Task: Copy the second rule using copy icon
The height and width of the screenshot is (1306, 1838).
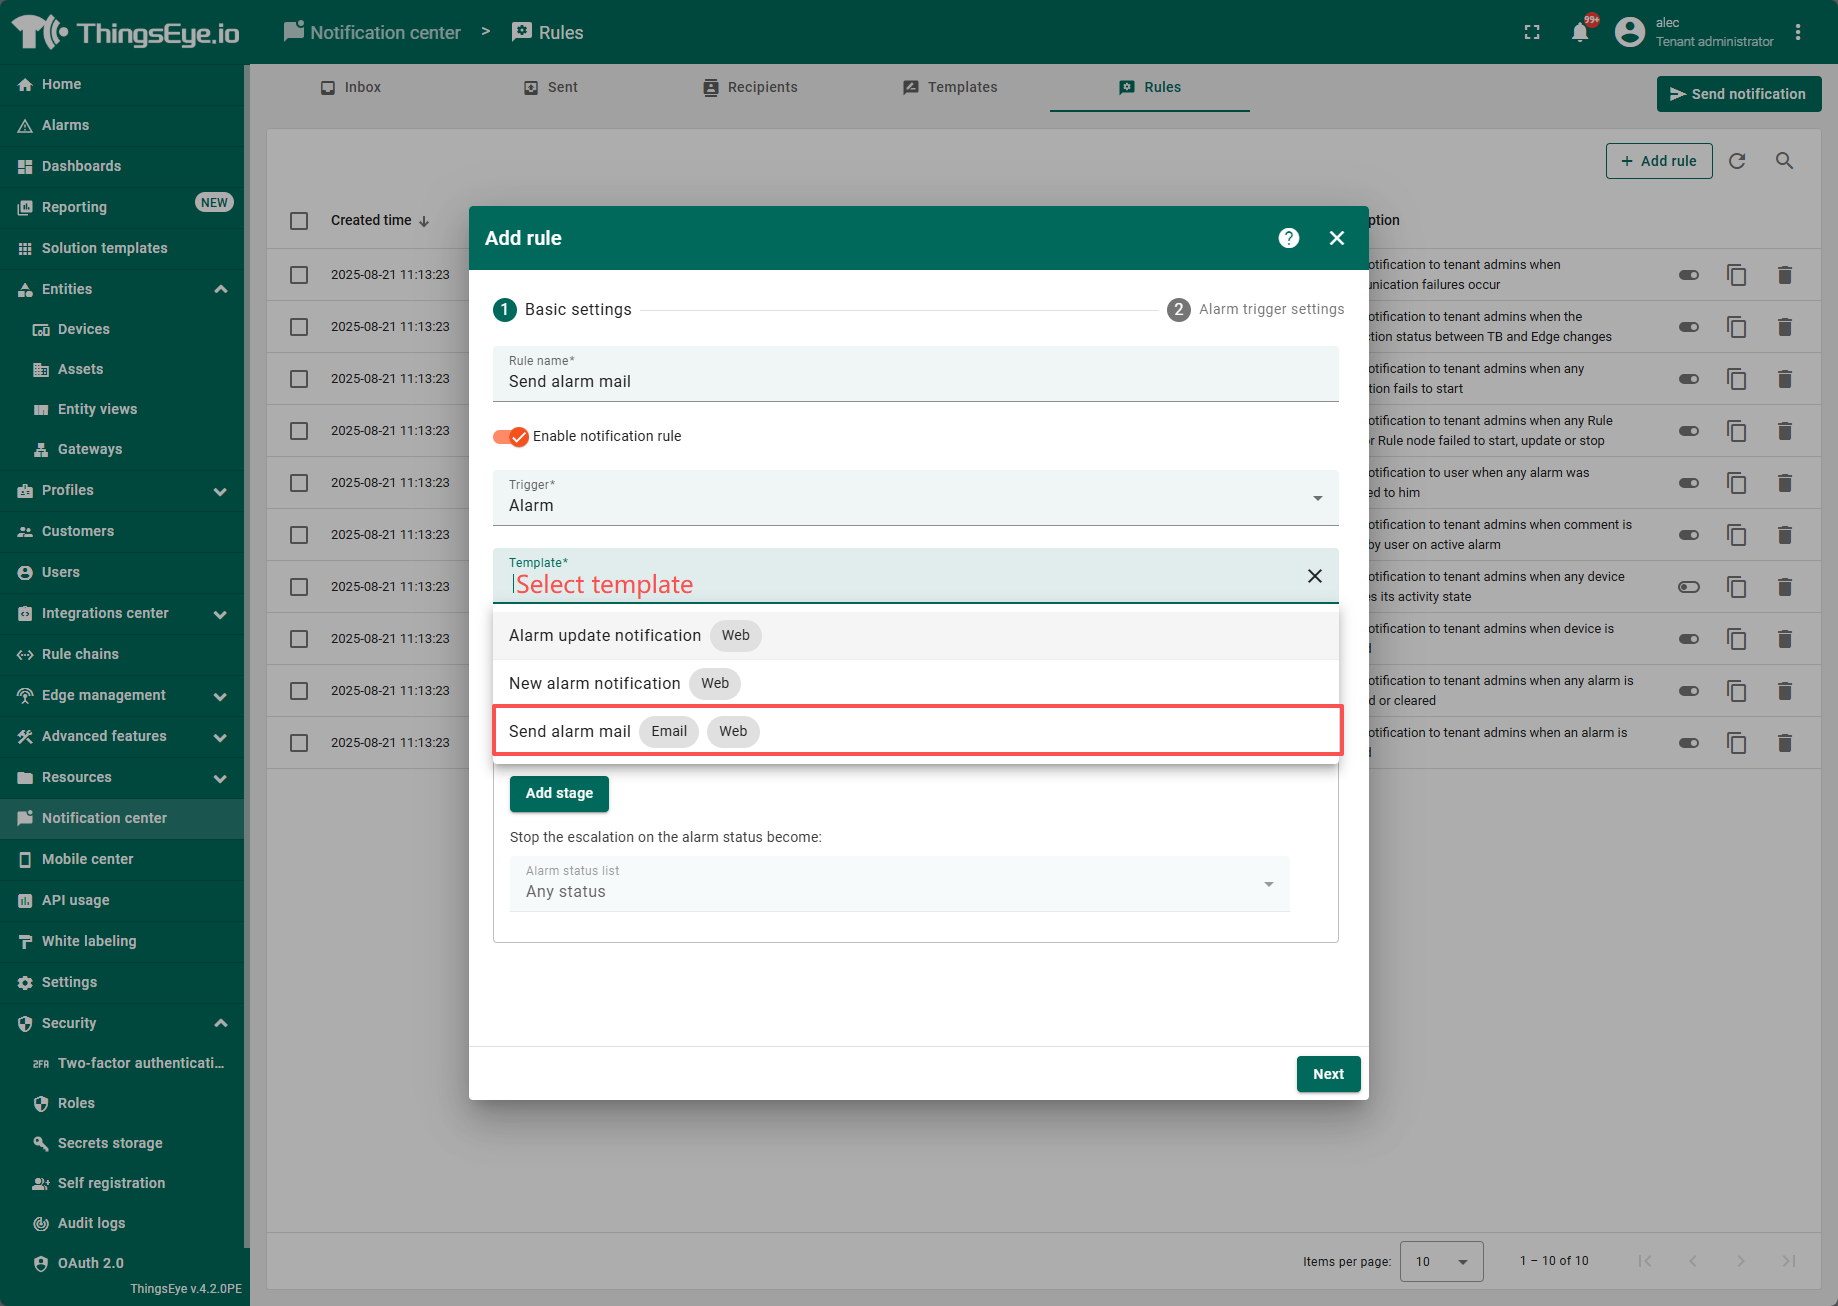Action: [1737, 327]
